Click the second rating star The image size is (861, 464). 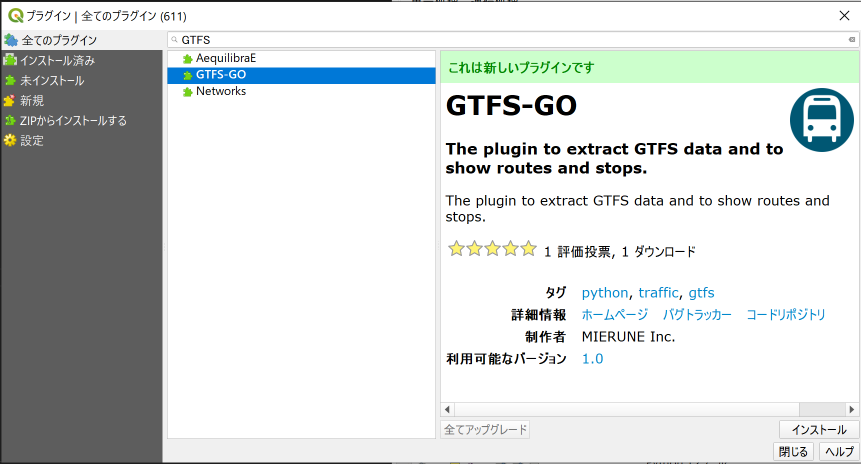pyautogui.click(x=474, y=249)
